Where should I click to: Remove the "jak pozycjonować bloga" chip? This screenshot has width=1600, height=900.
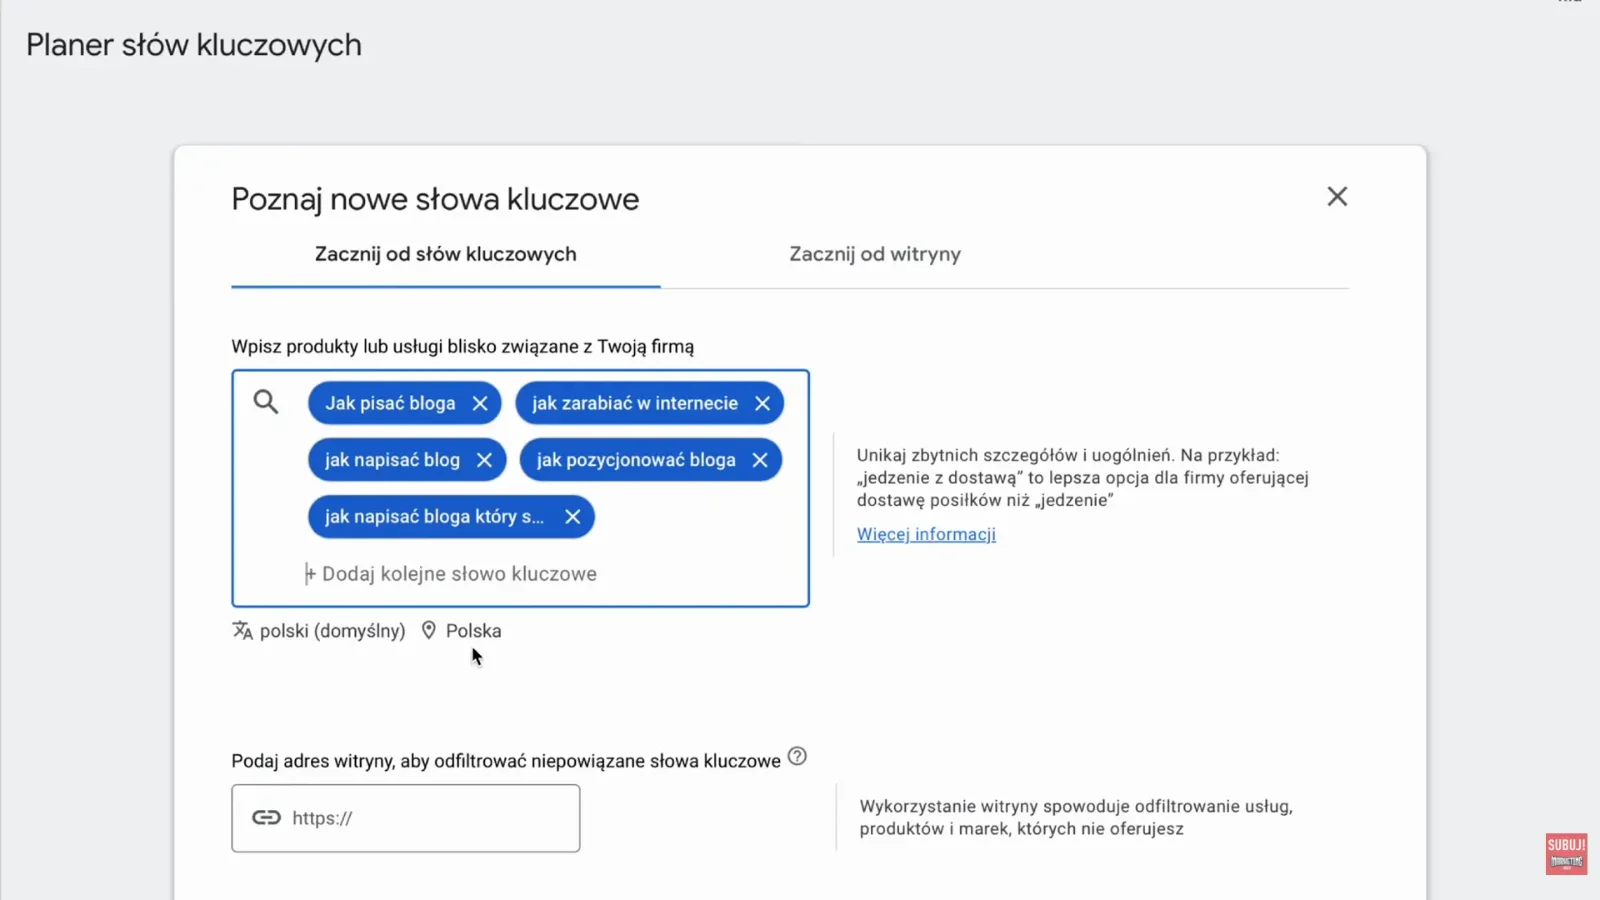click(x=760, y=460)
